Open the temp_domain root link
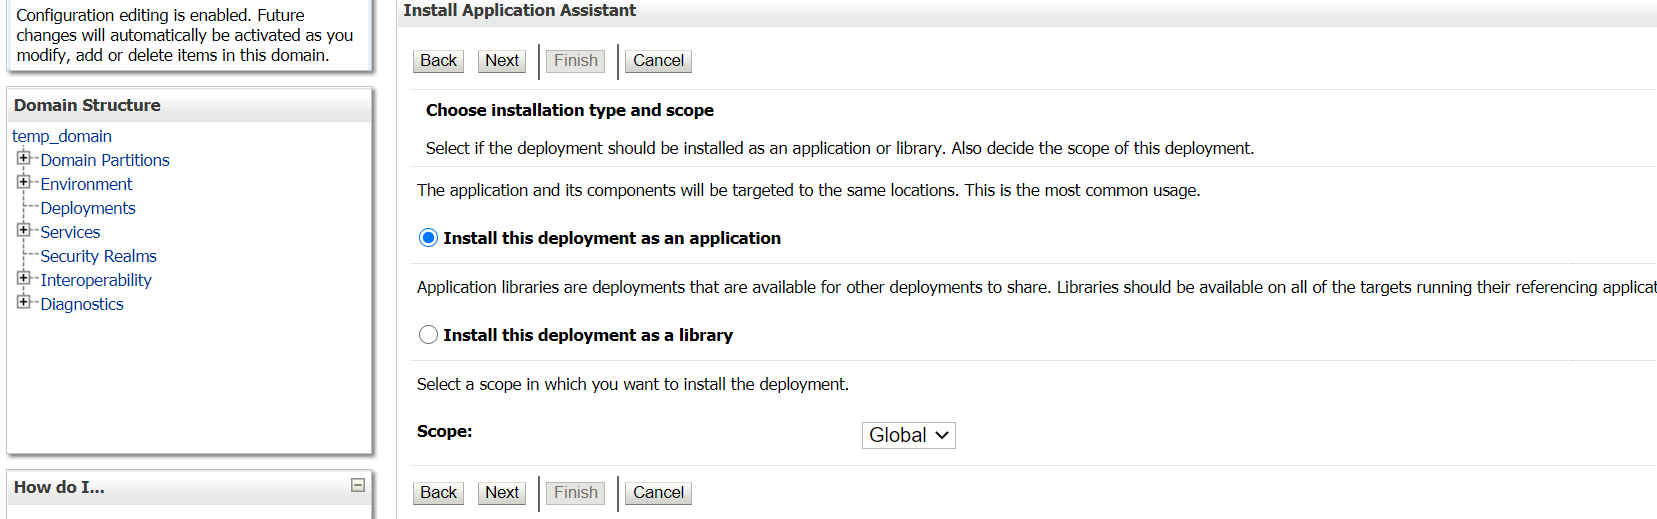 point(62,136)
